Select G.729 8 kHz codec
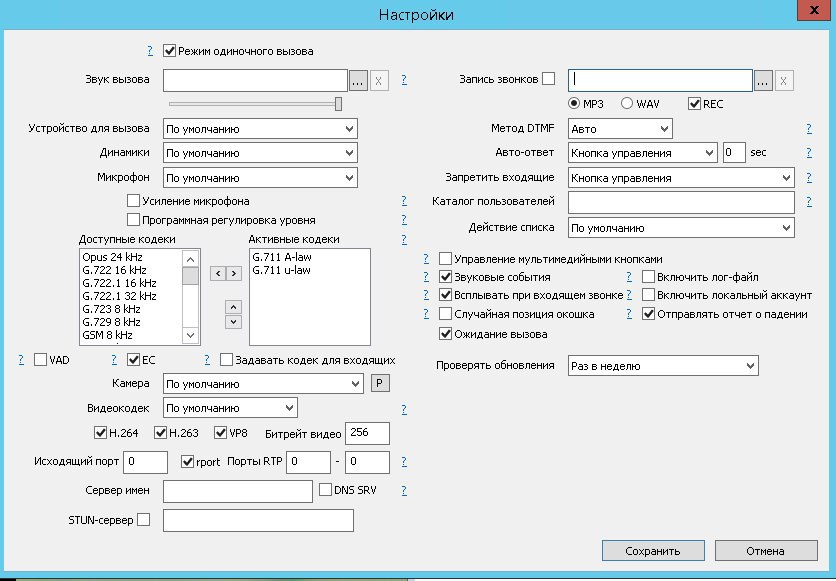The height and width of the screenshot is (581, 836). pos(111,322)
